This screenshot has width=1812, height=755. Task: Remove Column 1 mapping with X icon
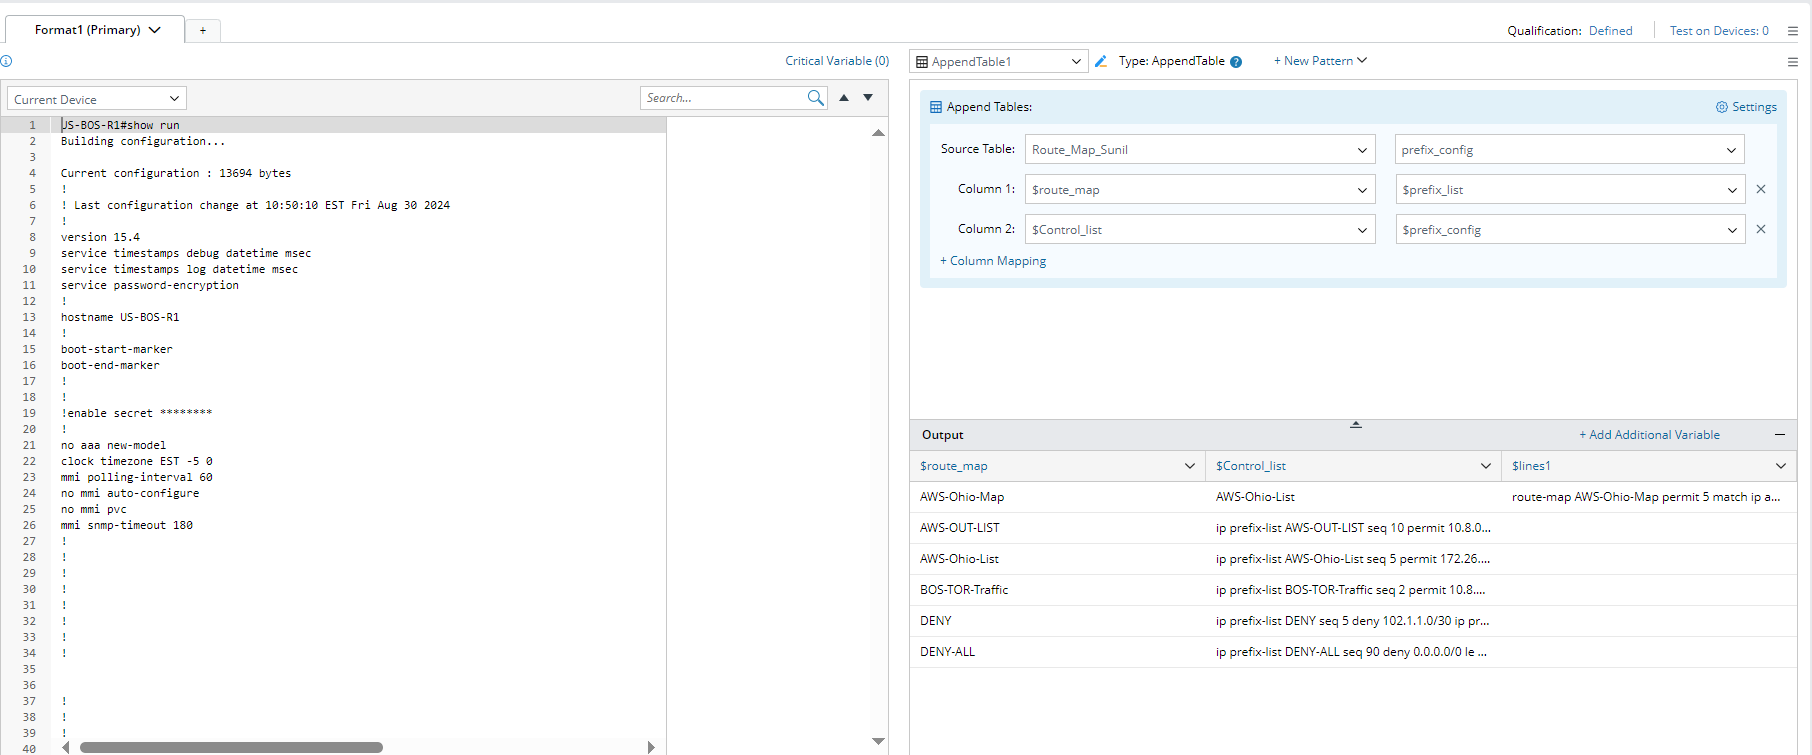point(1761,189)
